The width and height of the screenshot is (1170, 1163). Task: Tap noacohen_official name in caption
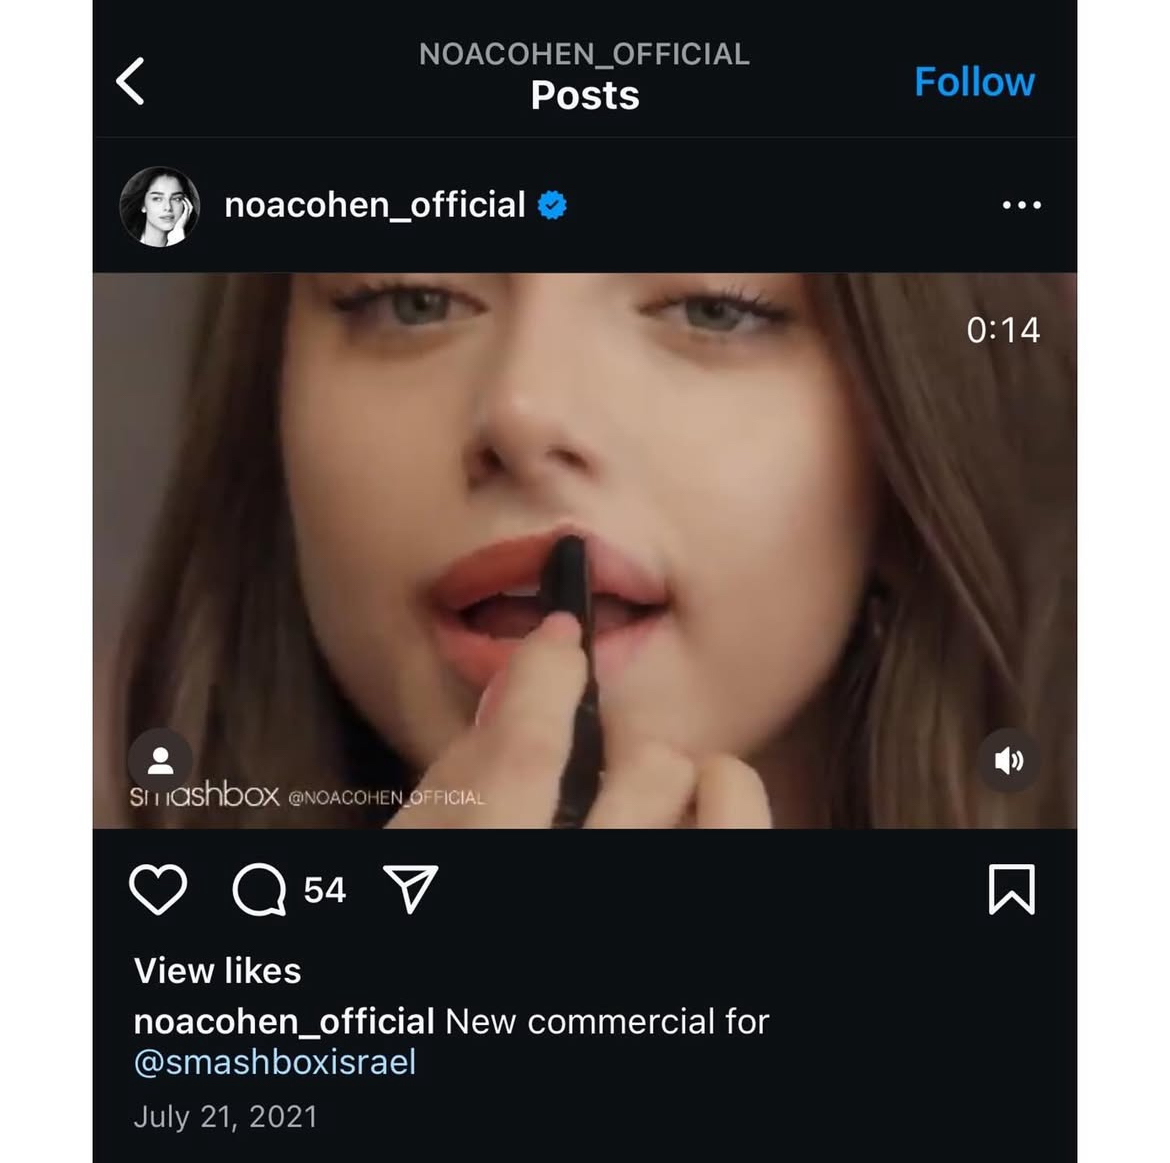point(284,1021)
